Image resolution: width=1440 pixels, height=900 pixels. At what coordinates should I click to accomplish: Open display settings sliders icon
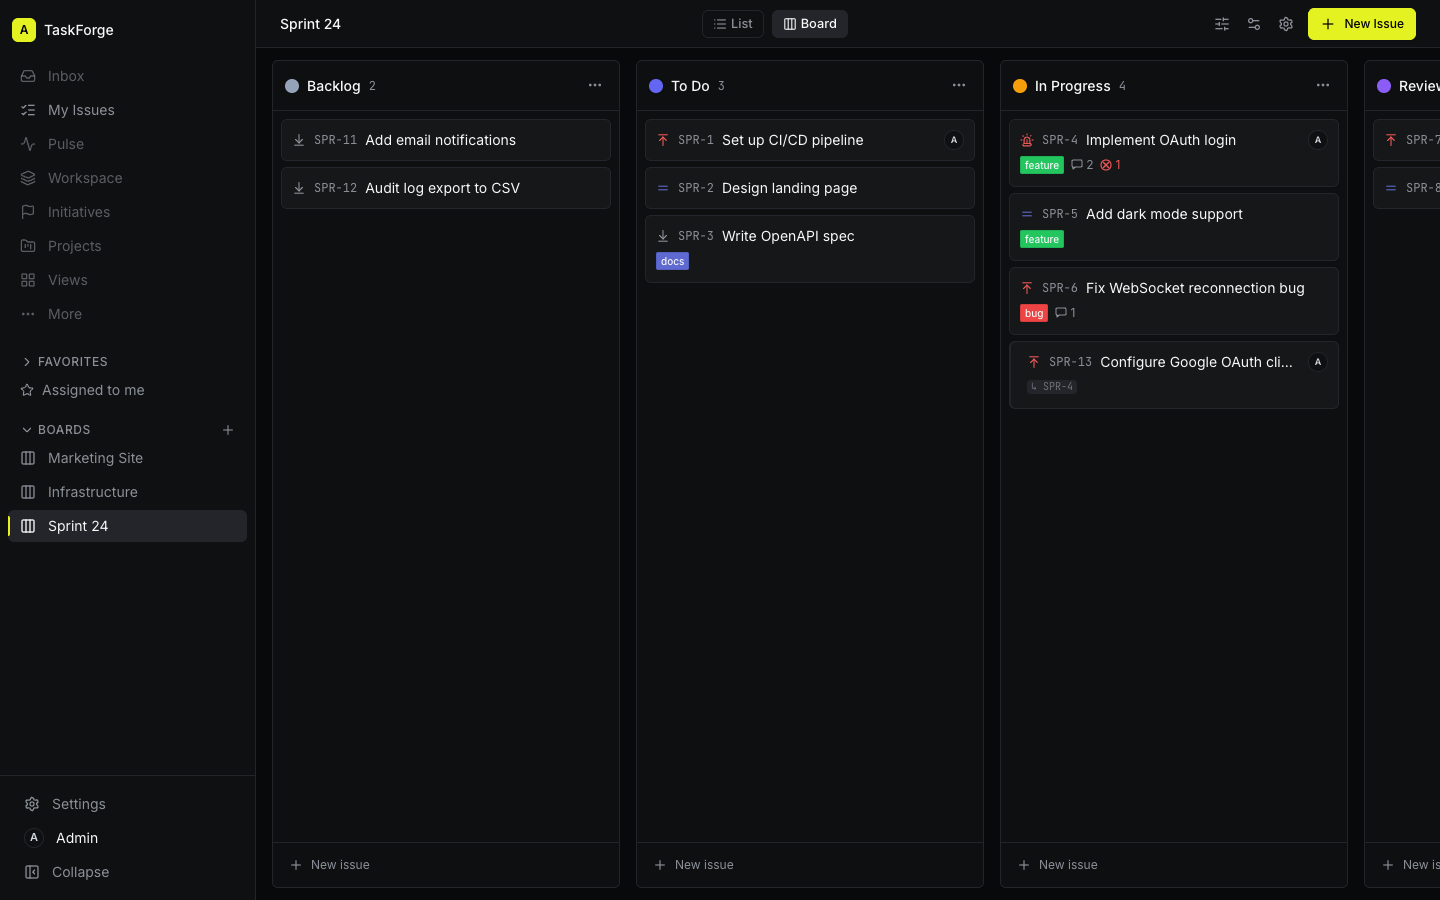pyautogui.click(x=1254, y=24)
